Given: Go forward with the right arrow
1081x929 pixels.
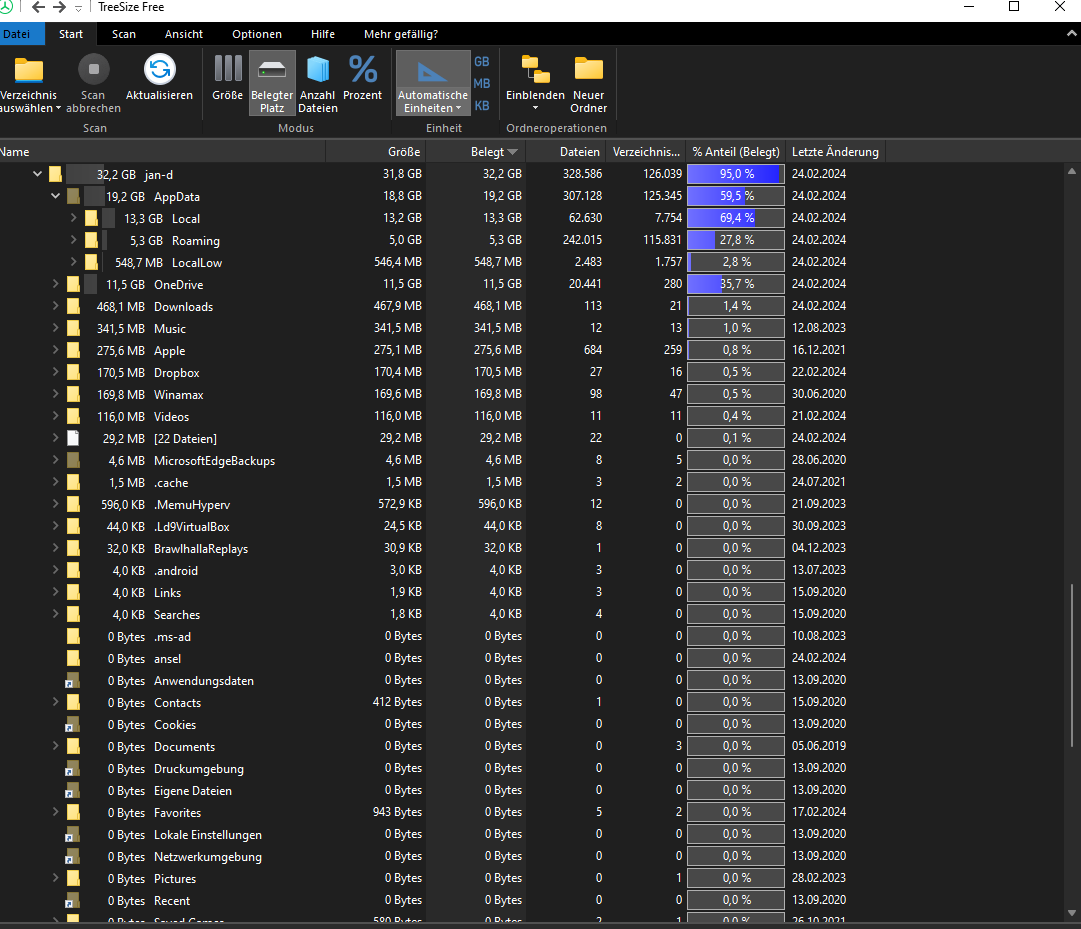Looking at the screenshot, I should 59,7.
